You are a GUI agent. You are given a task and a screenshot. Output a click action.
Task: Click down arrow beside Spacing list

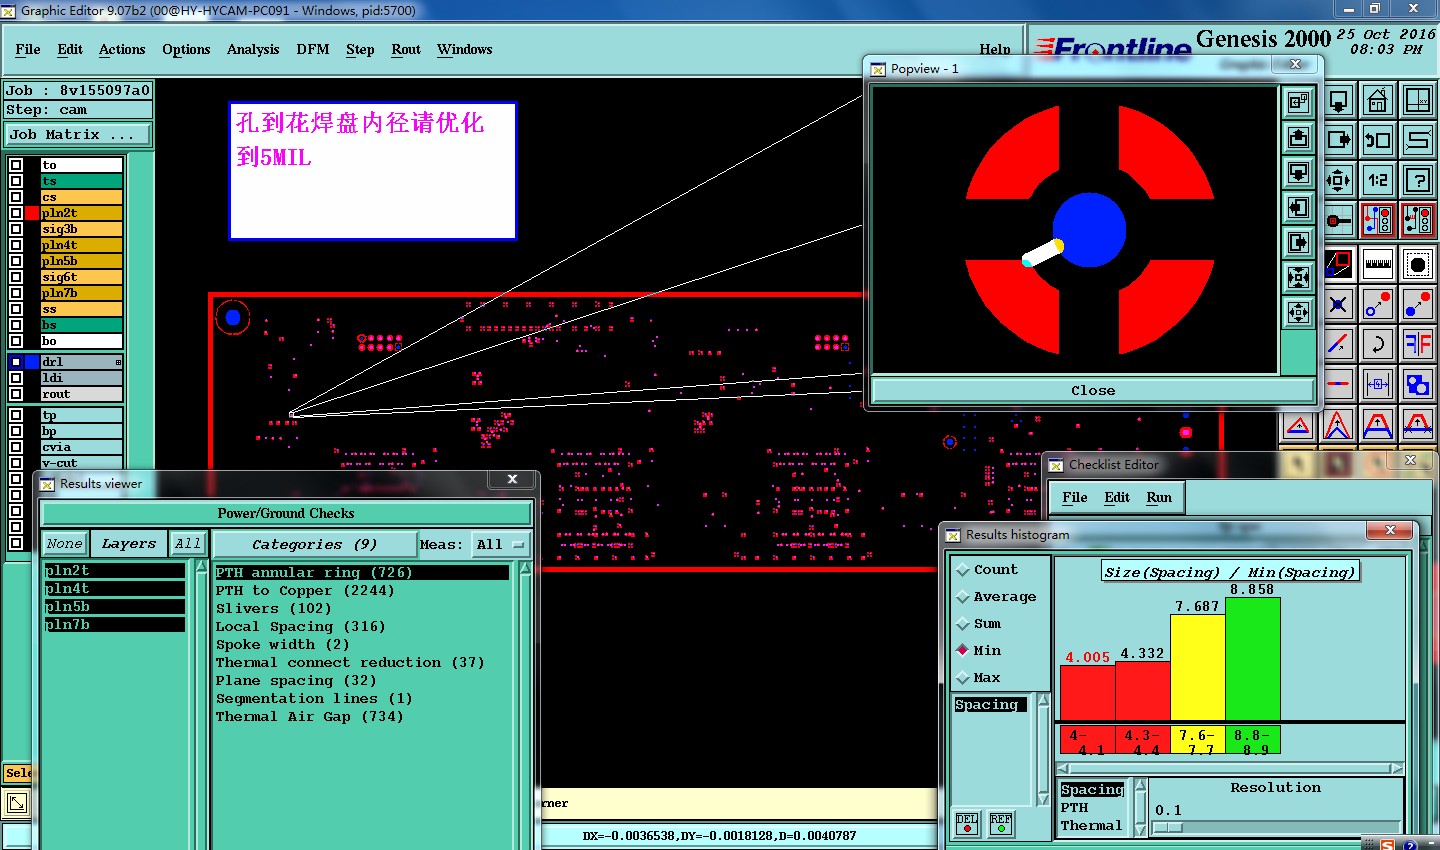coord(1043,798)
